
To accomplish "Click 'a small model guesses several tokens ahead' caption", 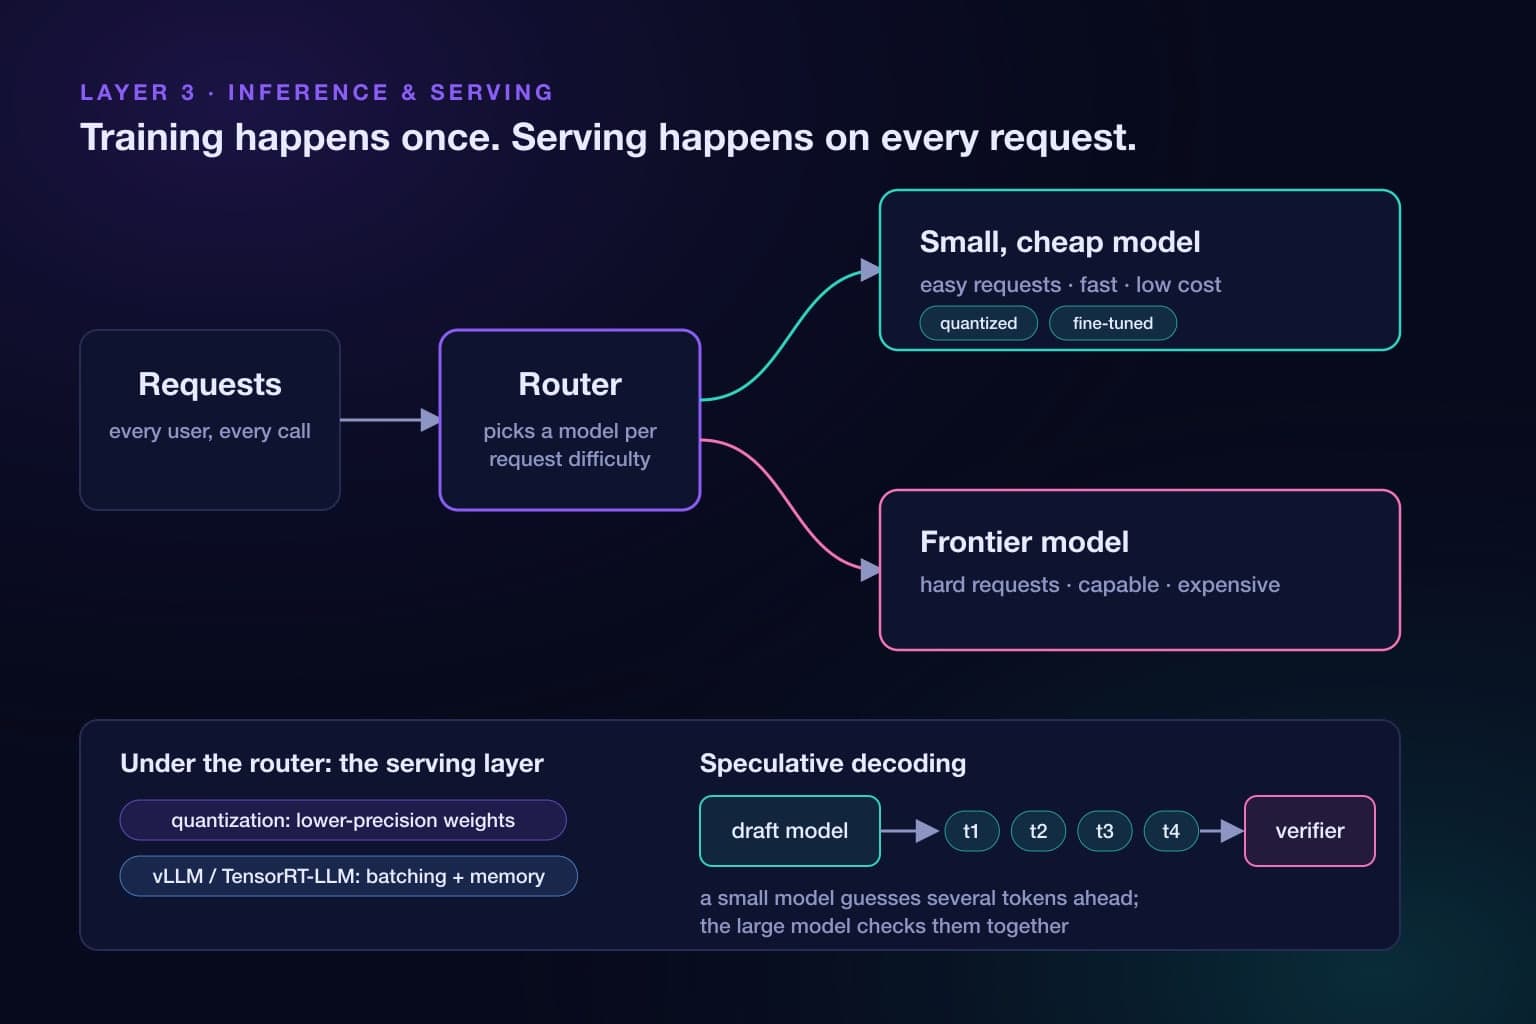I will pos(919,898).
